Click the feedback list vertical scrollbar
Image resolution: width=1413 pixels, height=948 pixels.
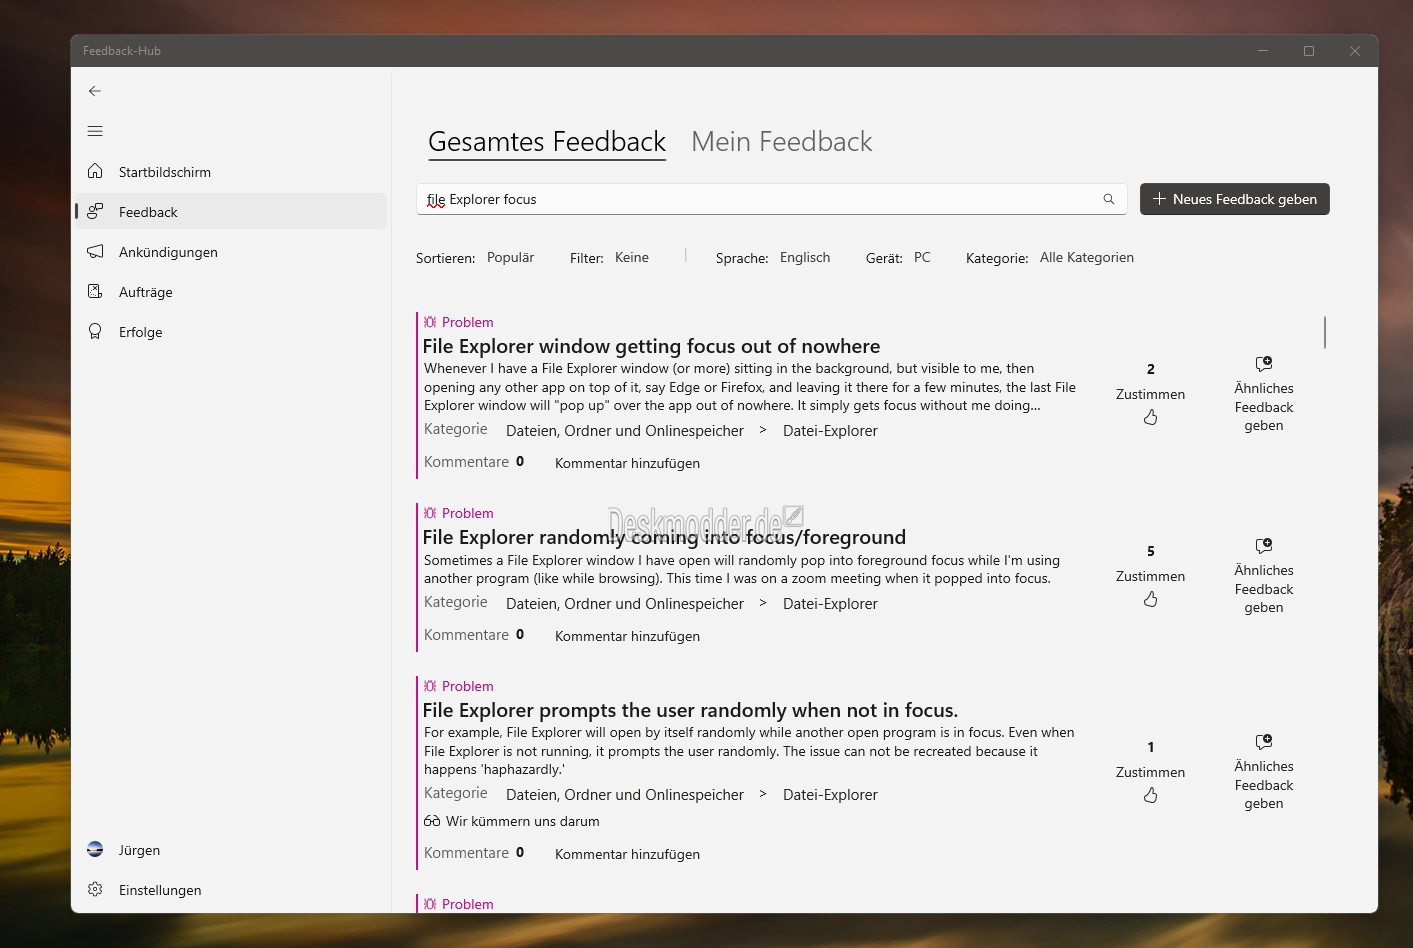(1325, 332)
